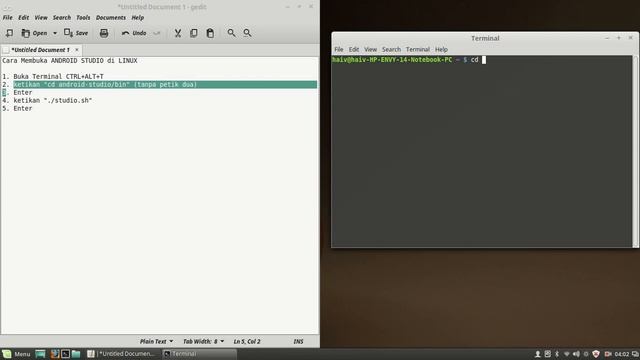Paste from clipboard icon in gedit
This screenshot has width=640, height=360.
click(x=210, y=33)
